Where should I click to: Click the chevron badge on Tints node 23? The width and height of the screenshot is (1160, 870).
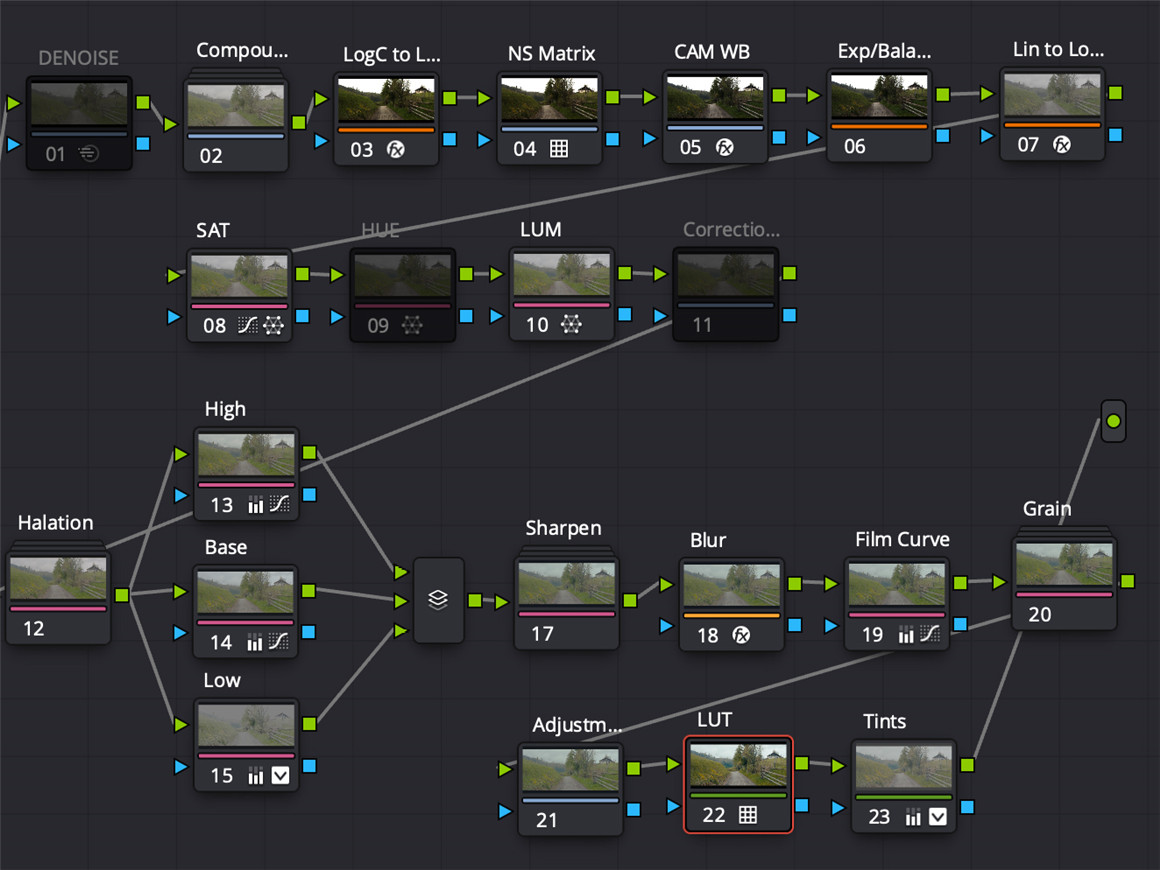click(938, 817)
